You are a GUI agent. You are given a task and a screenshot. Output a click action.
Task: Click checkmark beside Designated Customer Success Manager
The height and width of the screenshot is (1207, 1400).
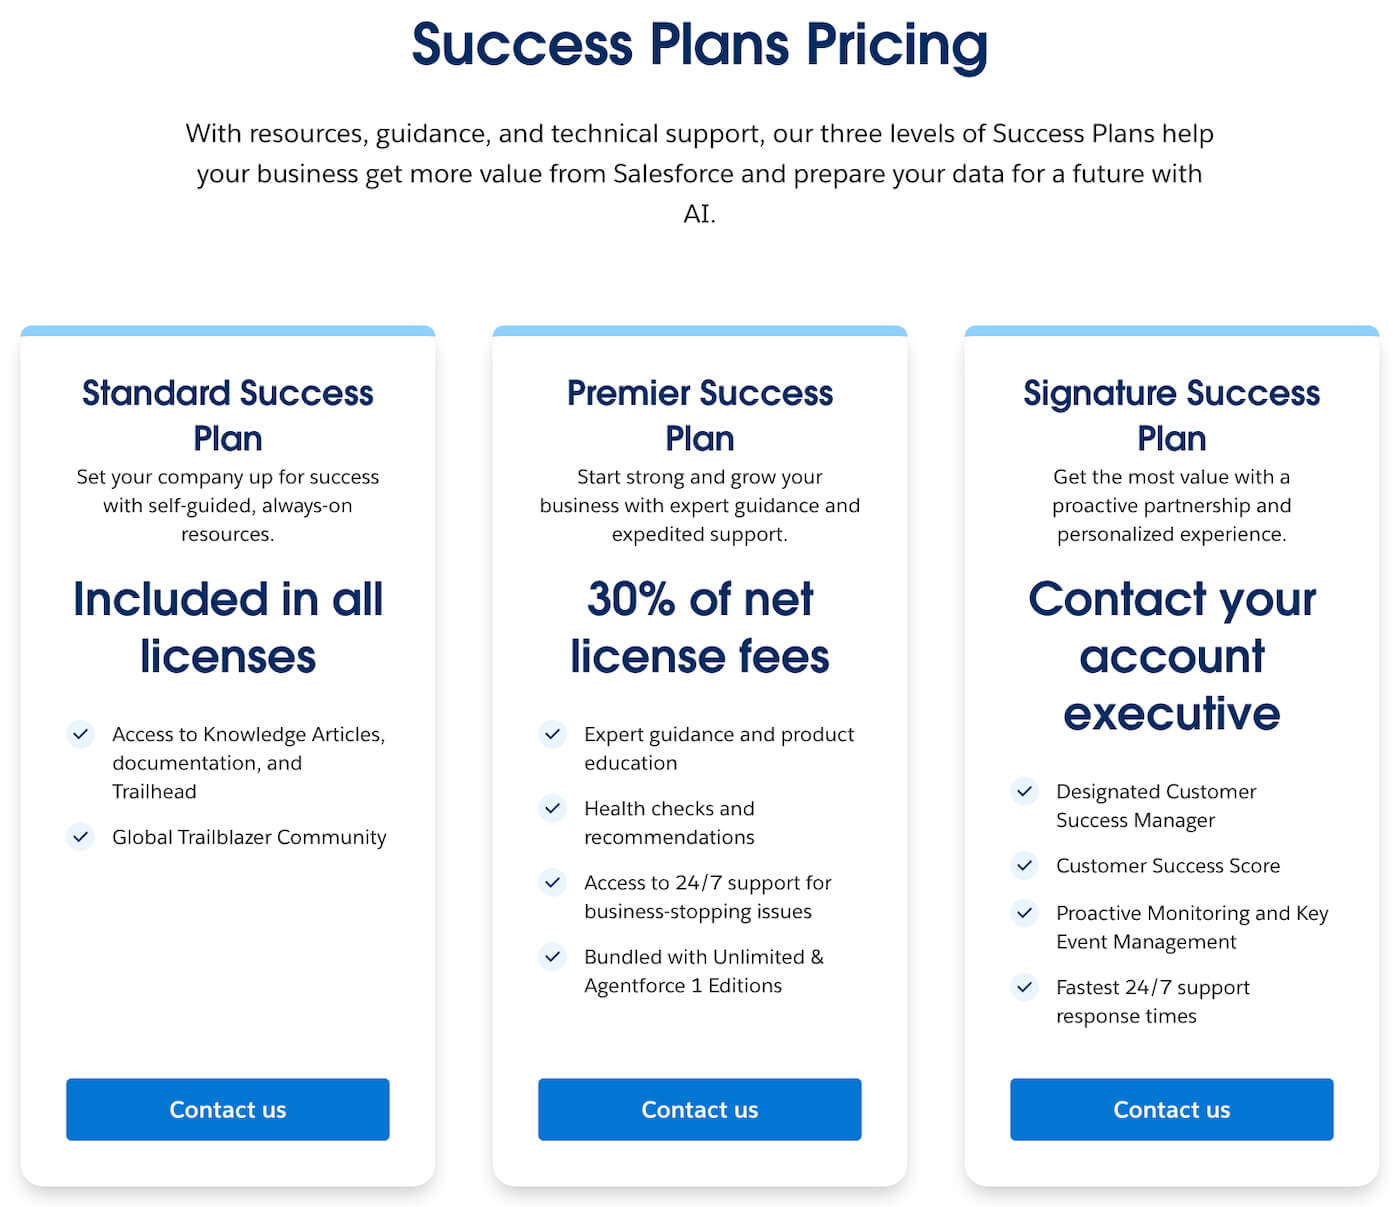1025,791
